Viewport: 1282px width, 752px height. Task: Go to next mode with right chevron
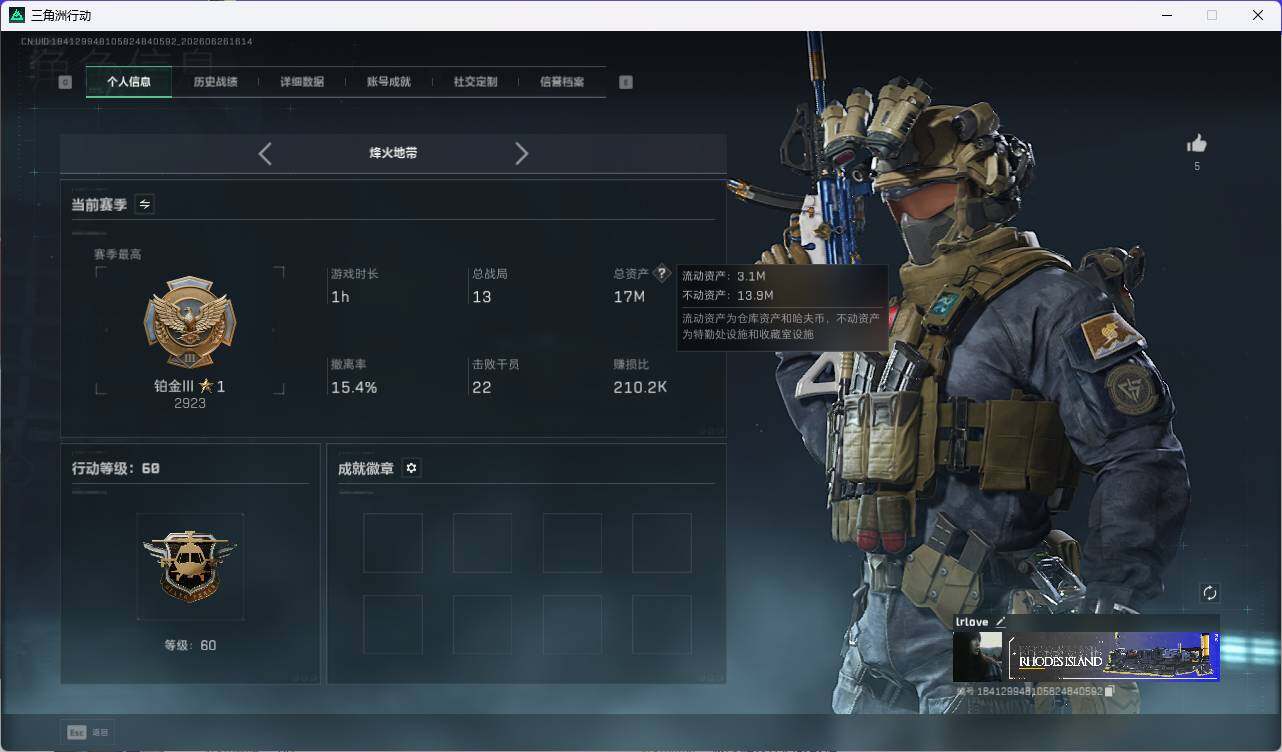click(x=521, y=153)
